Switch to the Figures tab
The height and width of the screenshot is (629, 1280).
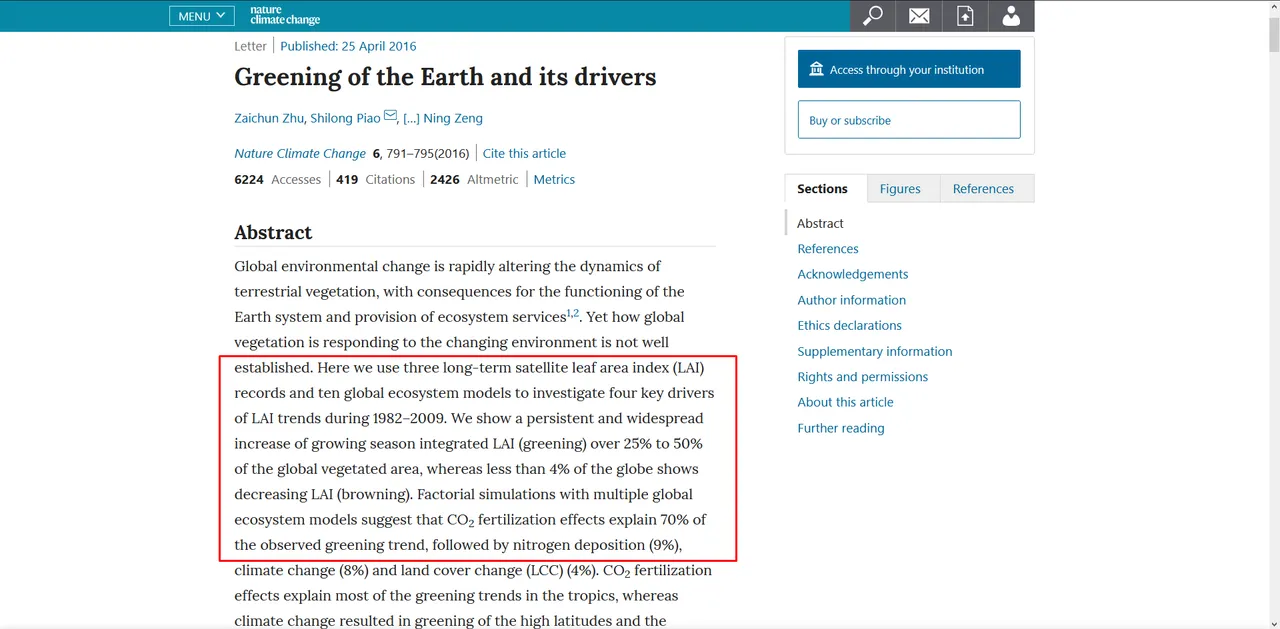click(x=900, y=188)
